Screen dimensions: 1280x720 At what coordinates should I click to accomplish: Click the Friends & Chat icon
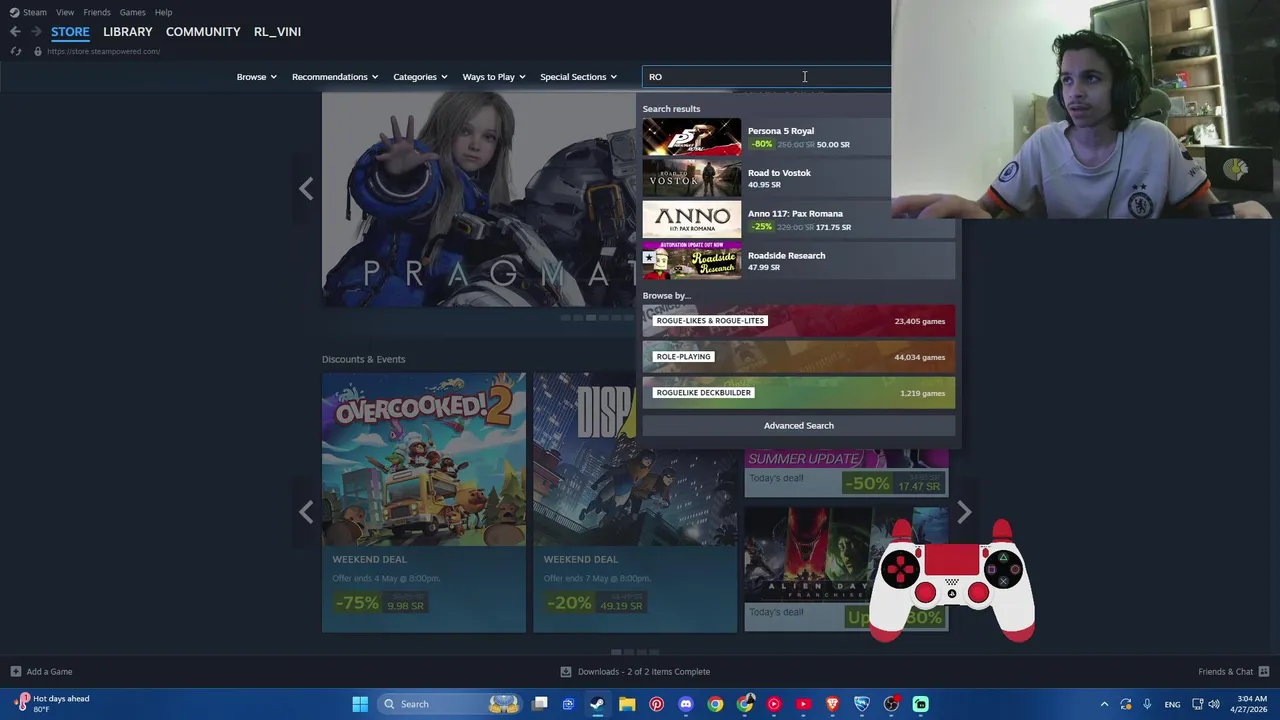point(1264,672)
